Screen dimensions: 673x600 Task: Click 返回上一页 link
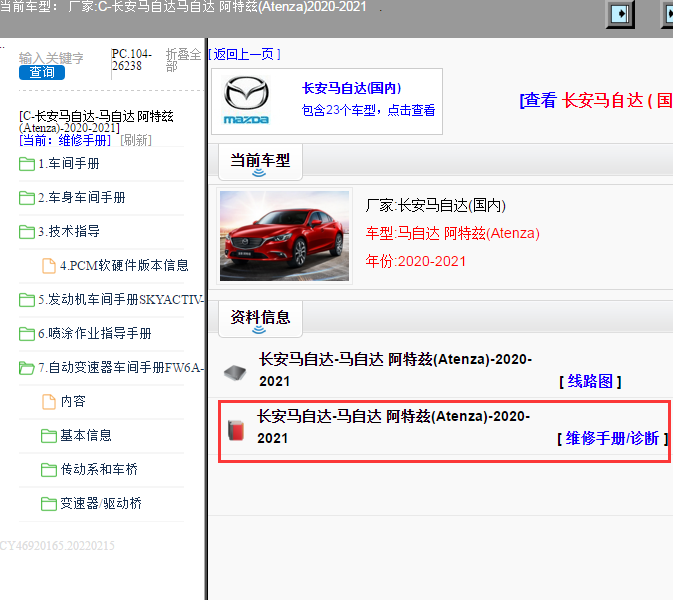245,55
